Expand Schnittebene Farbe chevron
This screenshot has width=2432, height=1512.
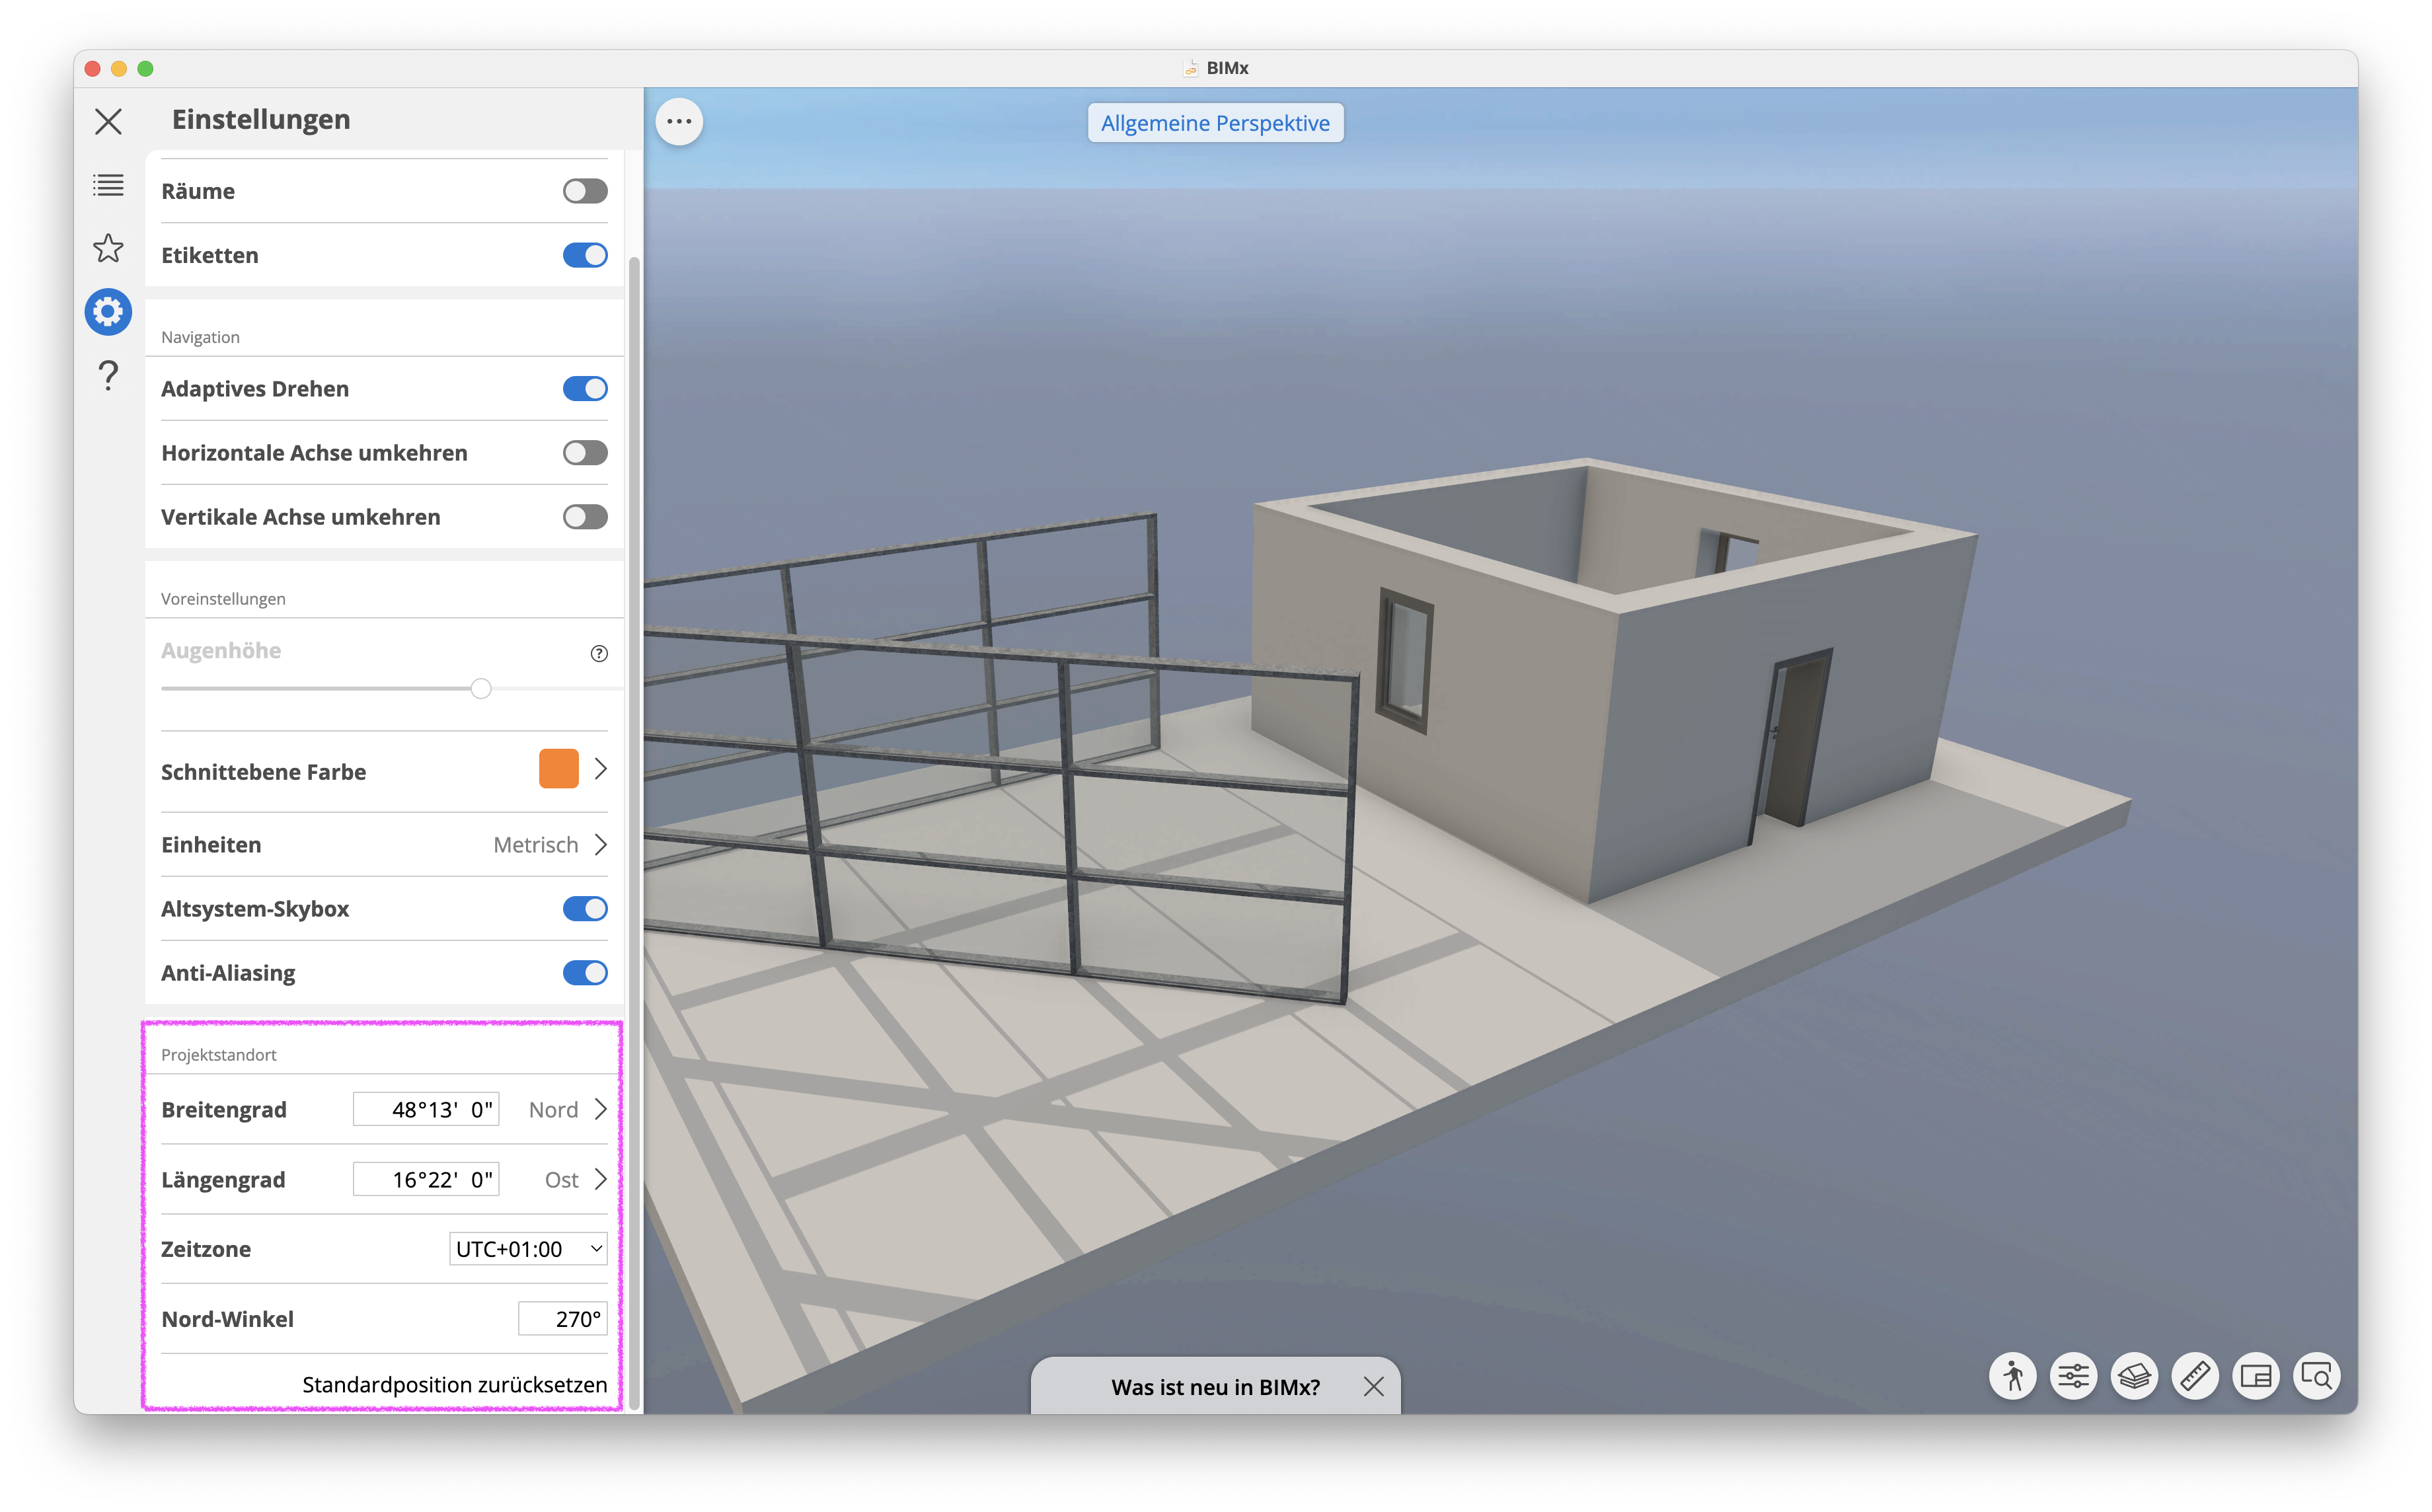point(601,769)
